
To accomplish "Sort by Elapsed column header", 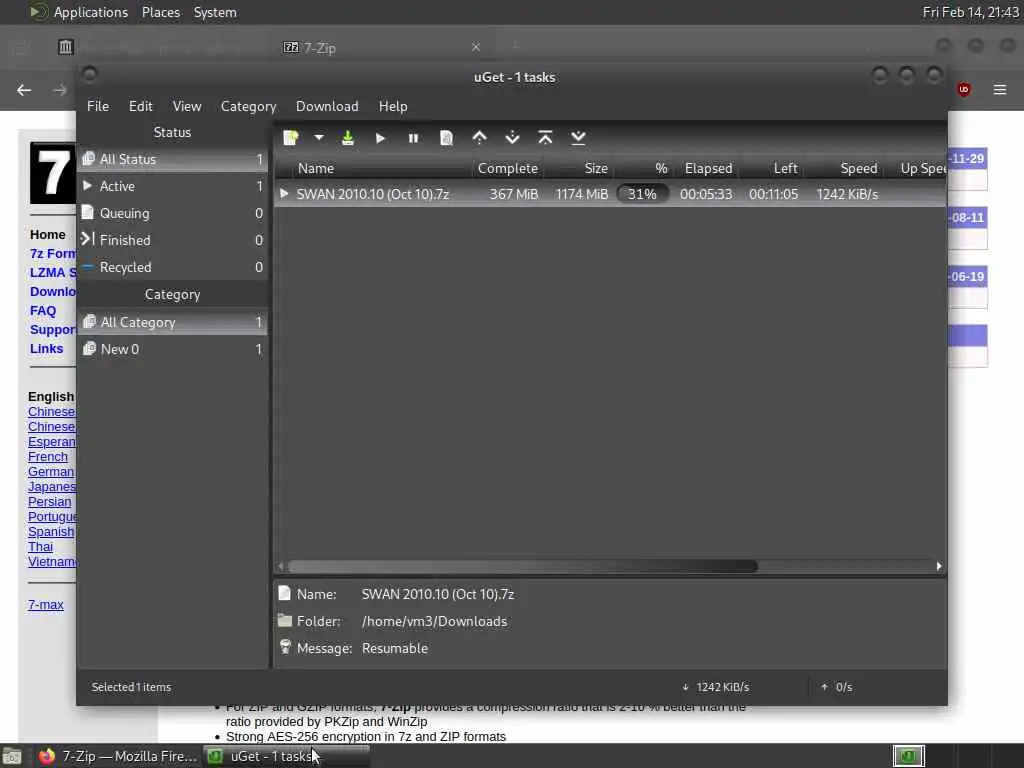I will click(708, 168).
